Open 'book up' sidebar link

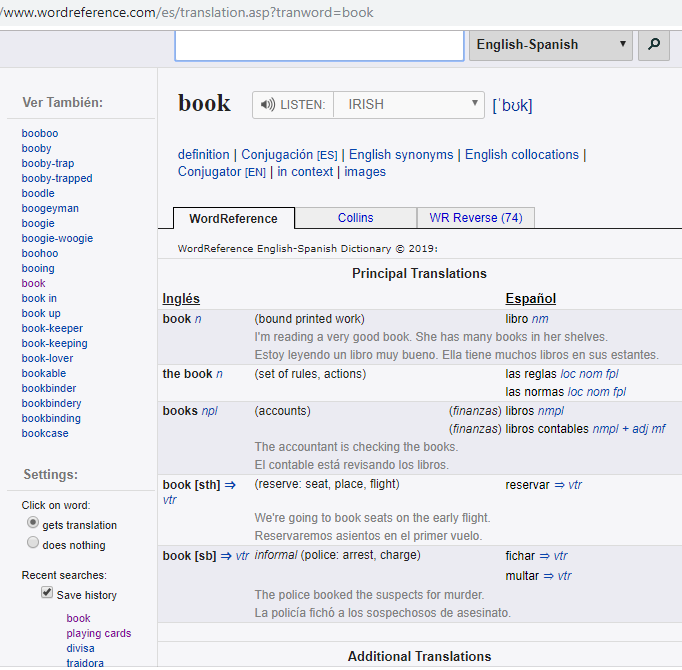tap(41, 313)
